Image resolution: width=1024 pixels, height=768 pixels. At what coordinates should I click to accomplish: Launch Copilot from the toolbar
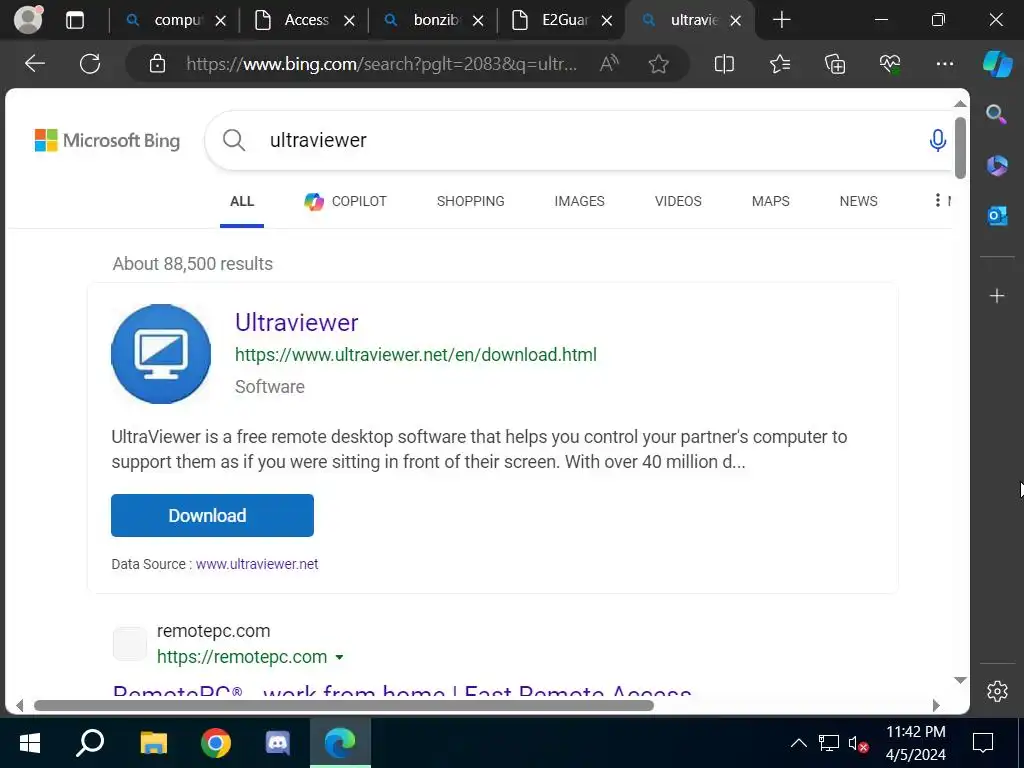(x=997, y=63)
